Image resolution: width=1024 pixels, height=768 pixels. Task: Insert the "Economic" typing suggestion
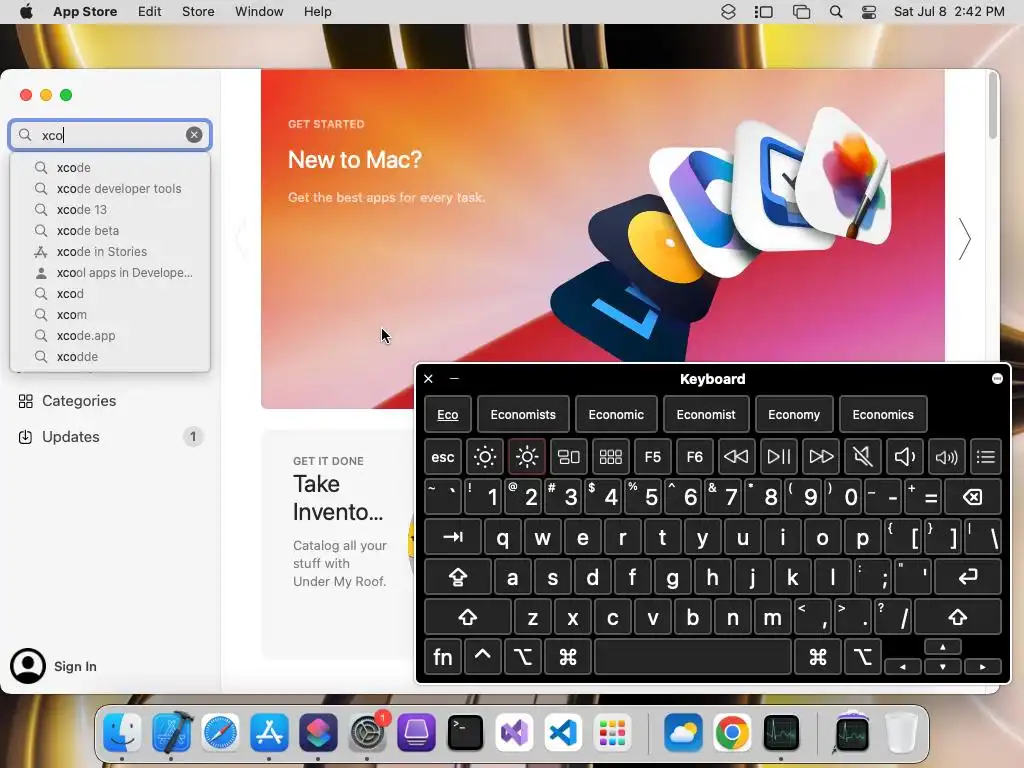[616, 415]
